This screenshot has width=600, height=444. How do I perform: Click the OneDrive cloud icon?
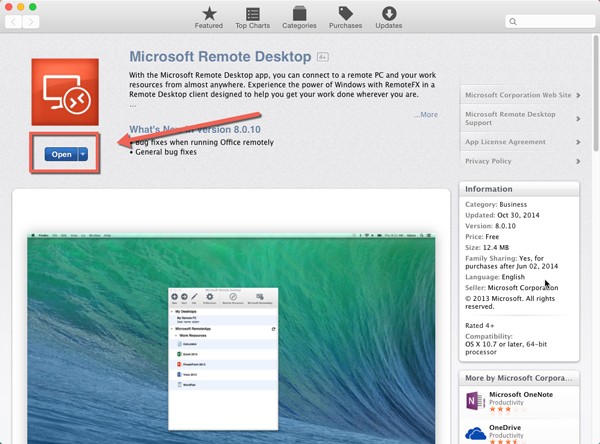[x=475, y=434]
